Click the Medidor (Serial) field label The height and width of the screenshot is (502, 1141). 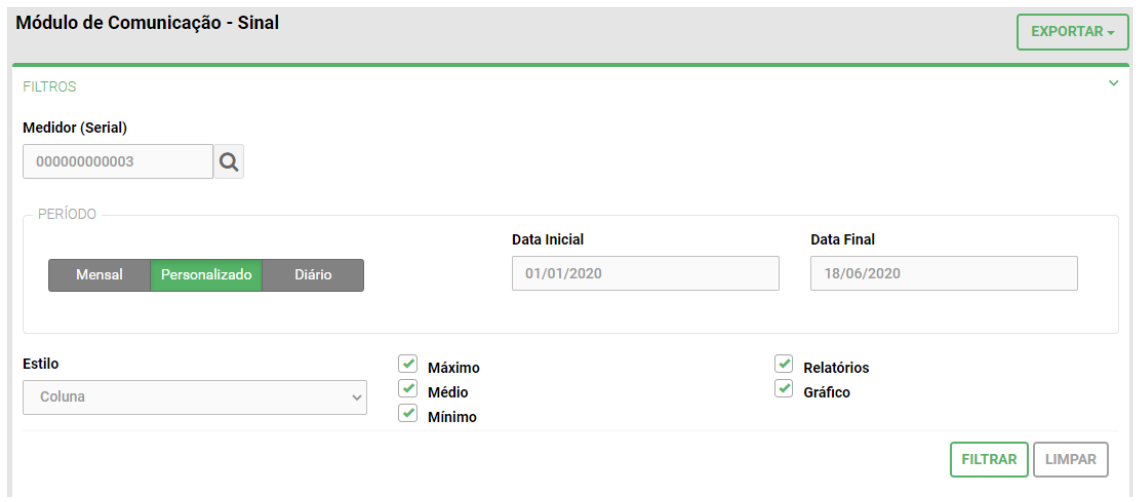[x=76, y=127]
